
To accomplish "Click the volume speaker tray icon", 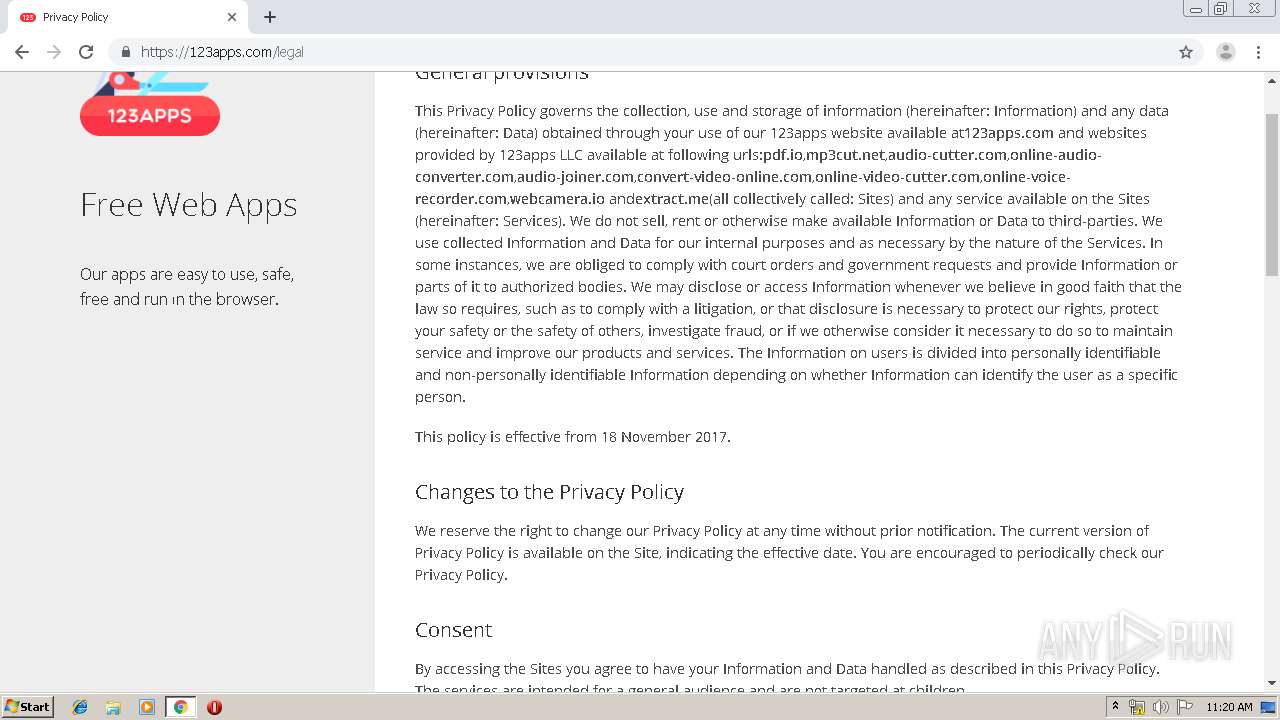I will click(x=1160, y=707).
